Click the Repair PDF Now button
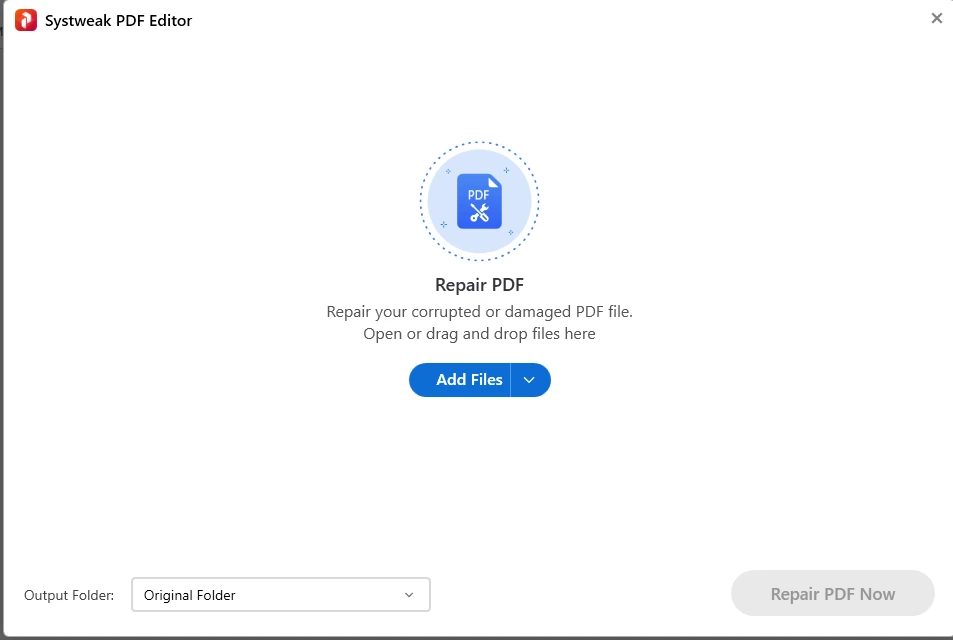Viewport: 953px width, 640px height. (x=833, y=593)
